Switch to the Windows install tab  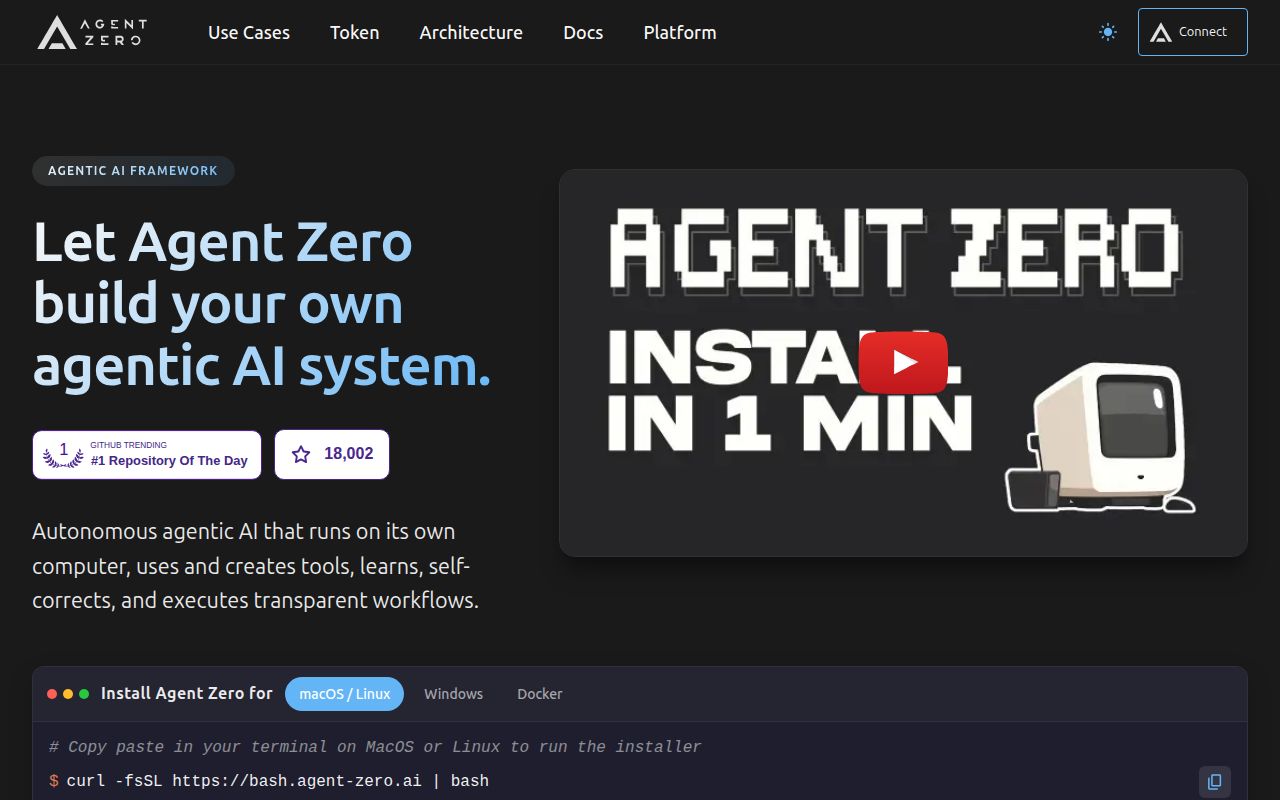click(453, 694)
